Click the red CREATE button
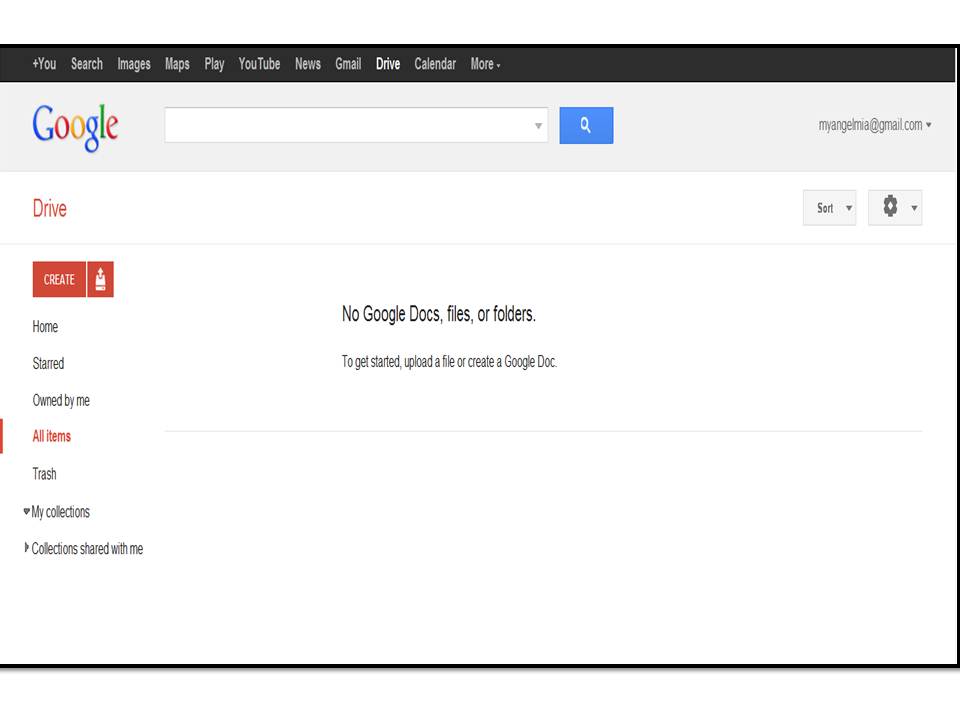This screenshot has width=960, height=720. pyautogui.click(x=58, y=279)
